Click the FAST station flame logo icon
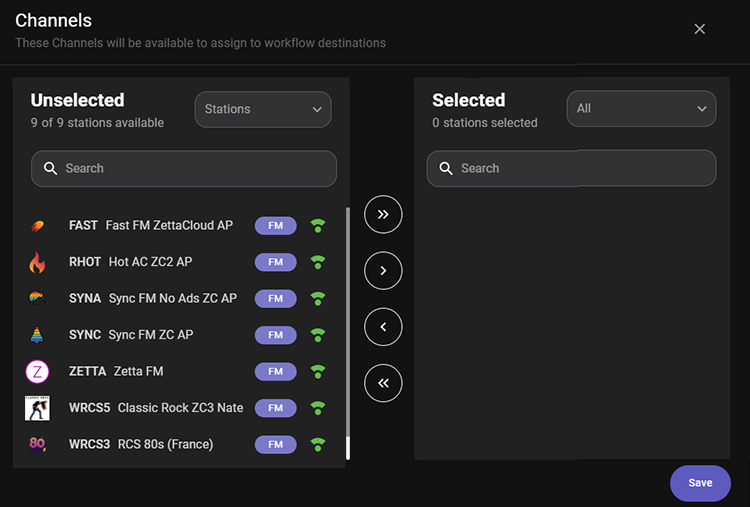Image resolution: width=750 pixels, height=507 pixels. click(x=37, y=226)
